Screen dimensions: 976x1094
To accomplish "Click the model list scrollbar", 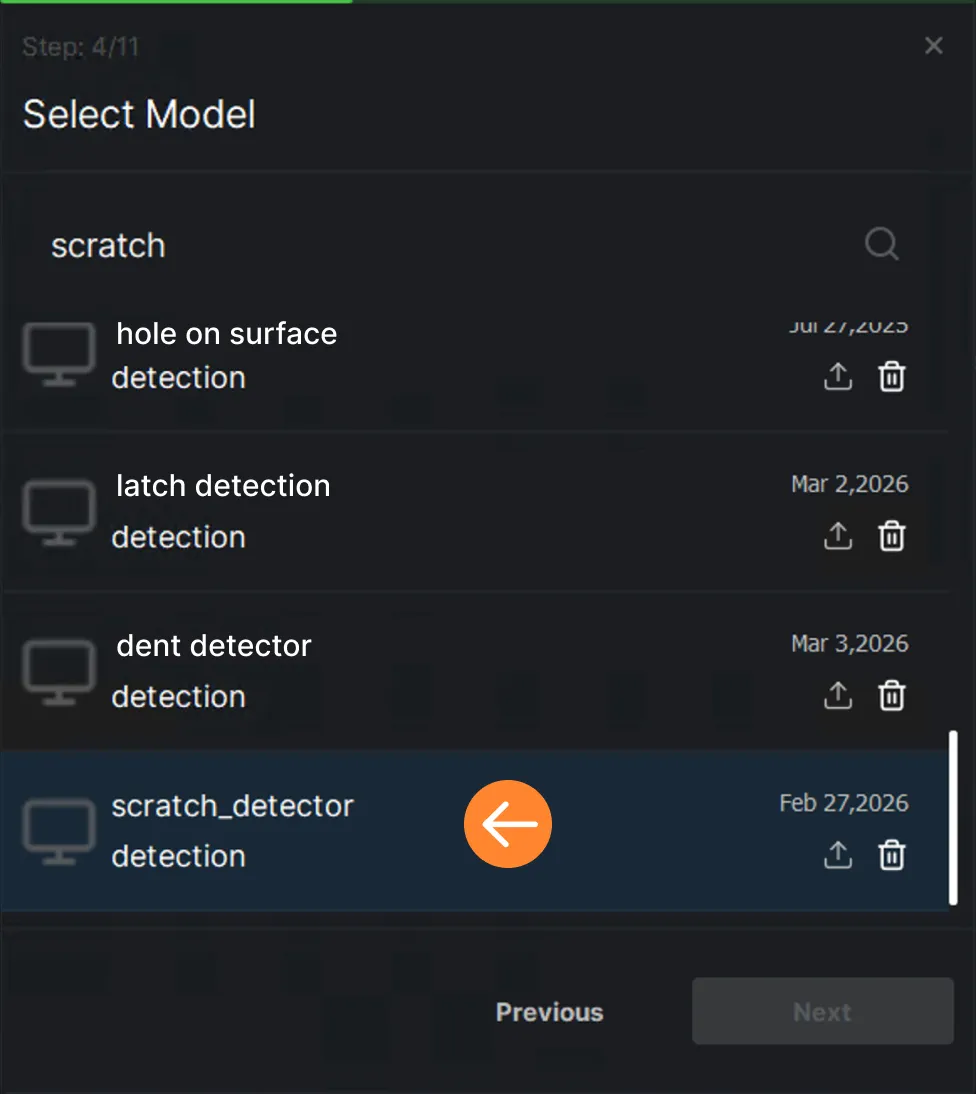I will (953, 818).
